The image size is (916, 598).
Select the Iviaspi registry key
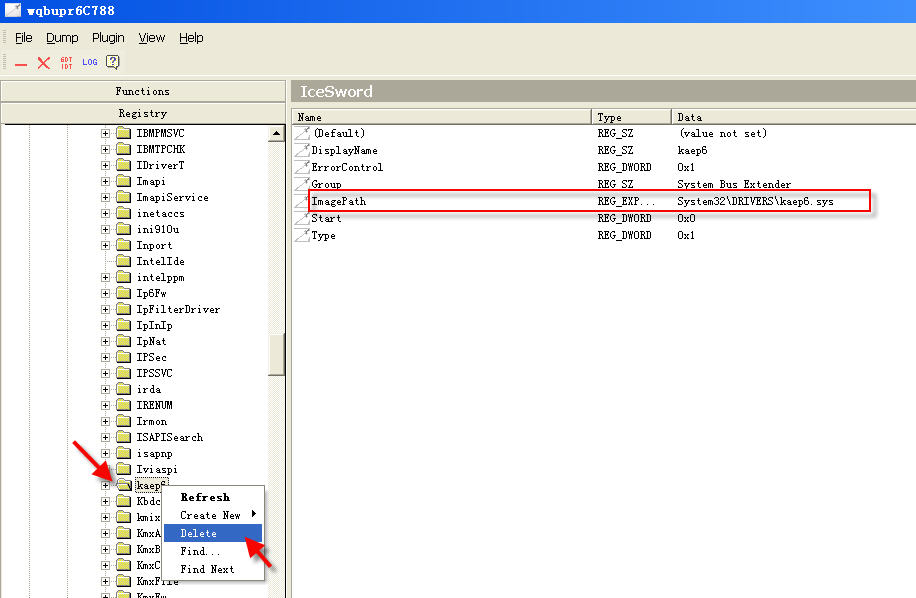pyautogui.click(x=157, y=469)
